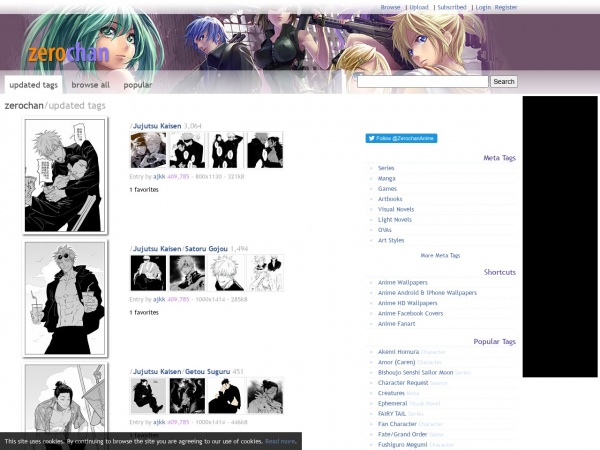Click Read more in cookie notice
The width and height of the screenshot is (600, 450).
click(x=280, y=442)
